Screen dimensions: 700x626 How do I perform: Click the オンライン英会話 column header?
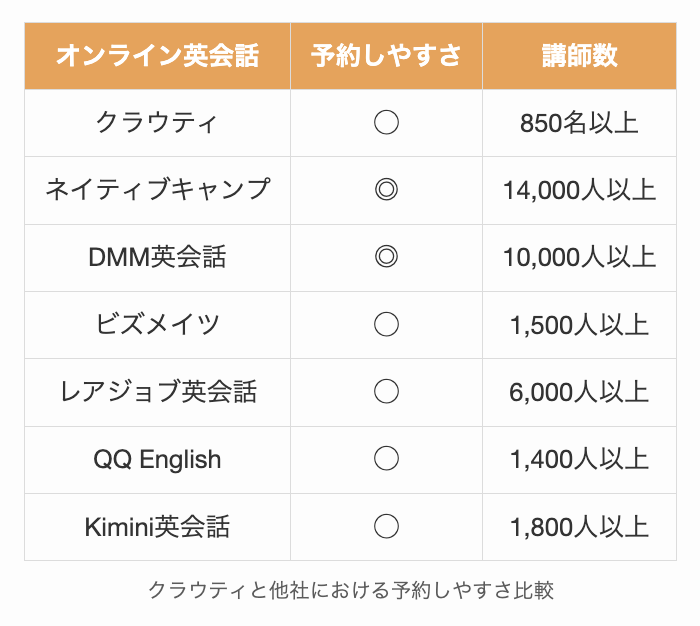click(157, 56)
